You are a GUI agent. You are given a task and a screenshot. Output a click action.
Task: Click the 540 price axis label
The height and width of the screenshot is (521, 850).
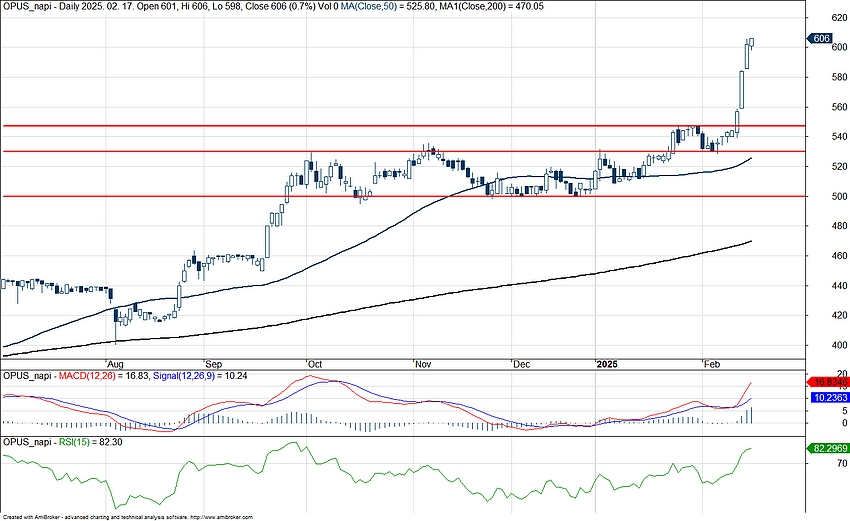point(839,137)
